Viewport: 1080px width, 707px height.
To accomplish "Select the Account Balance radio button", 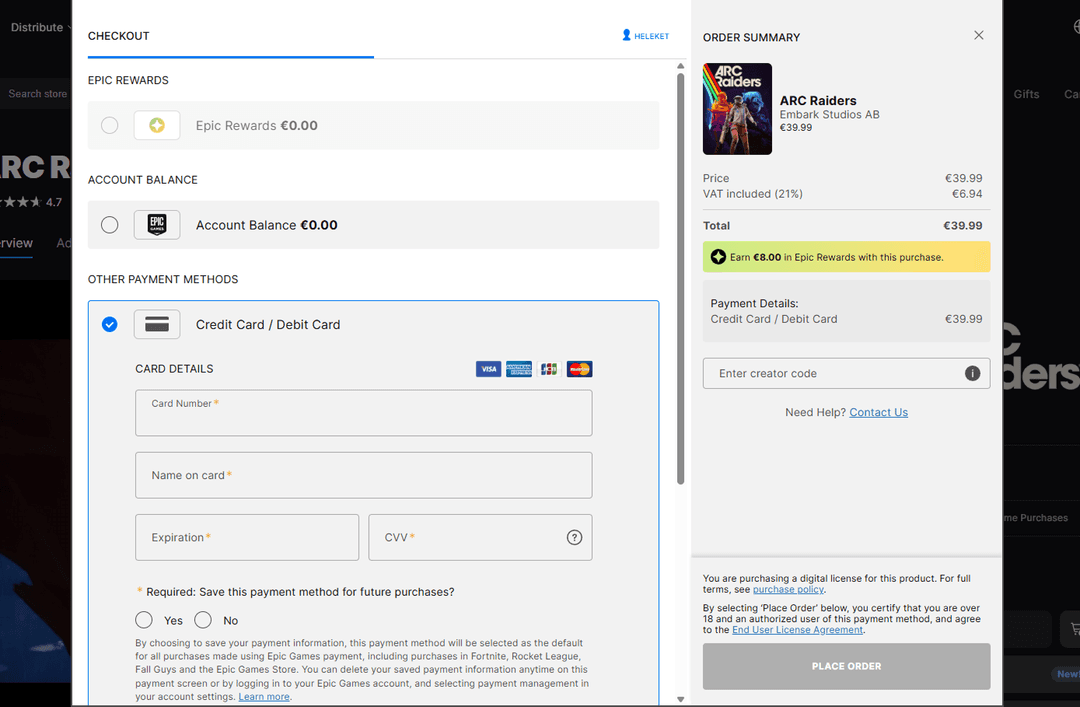I will coord(110,225).
